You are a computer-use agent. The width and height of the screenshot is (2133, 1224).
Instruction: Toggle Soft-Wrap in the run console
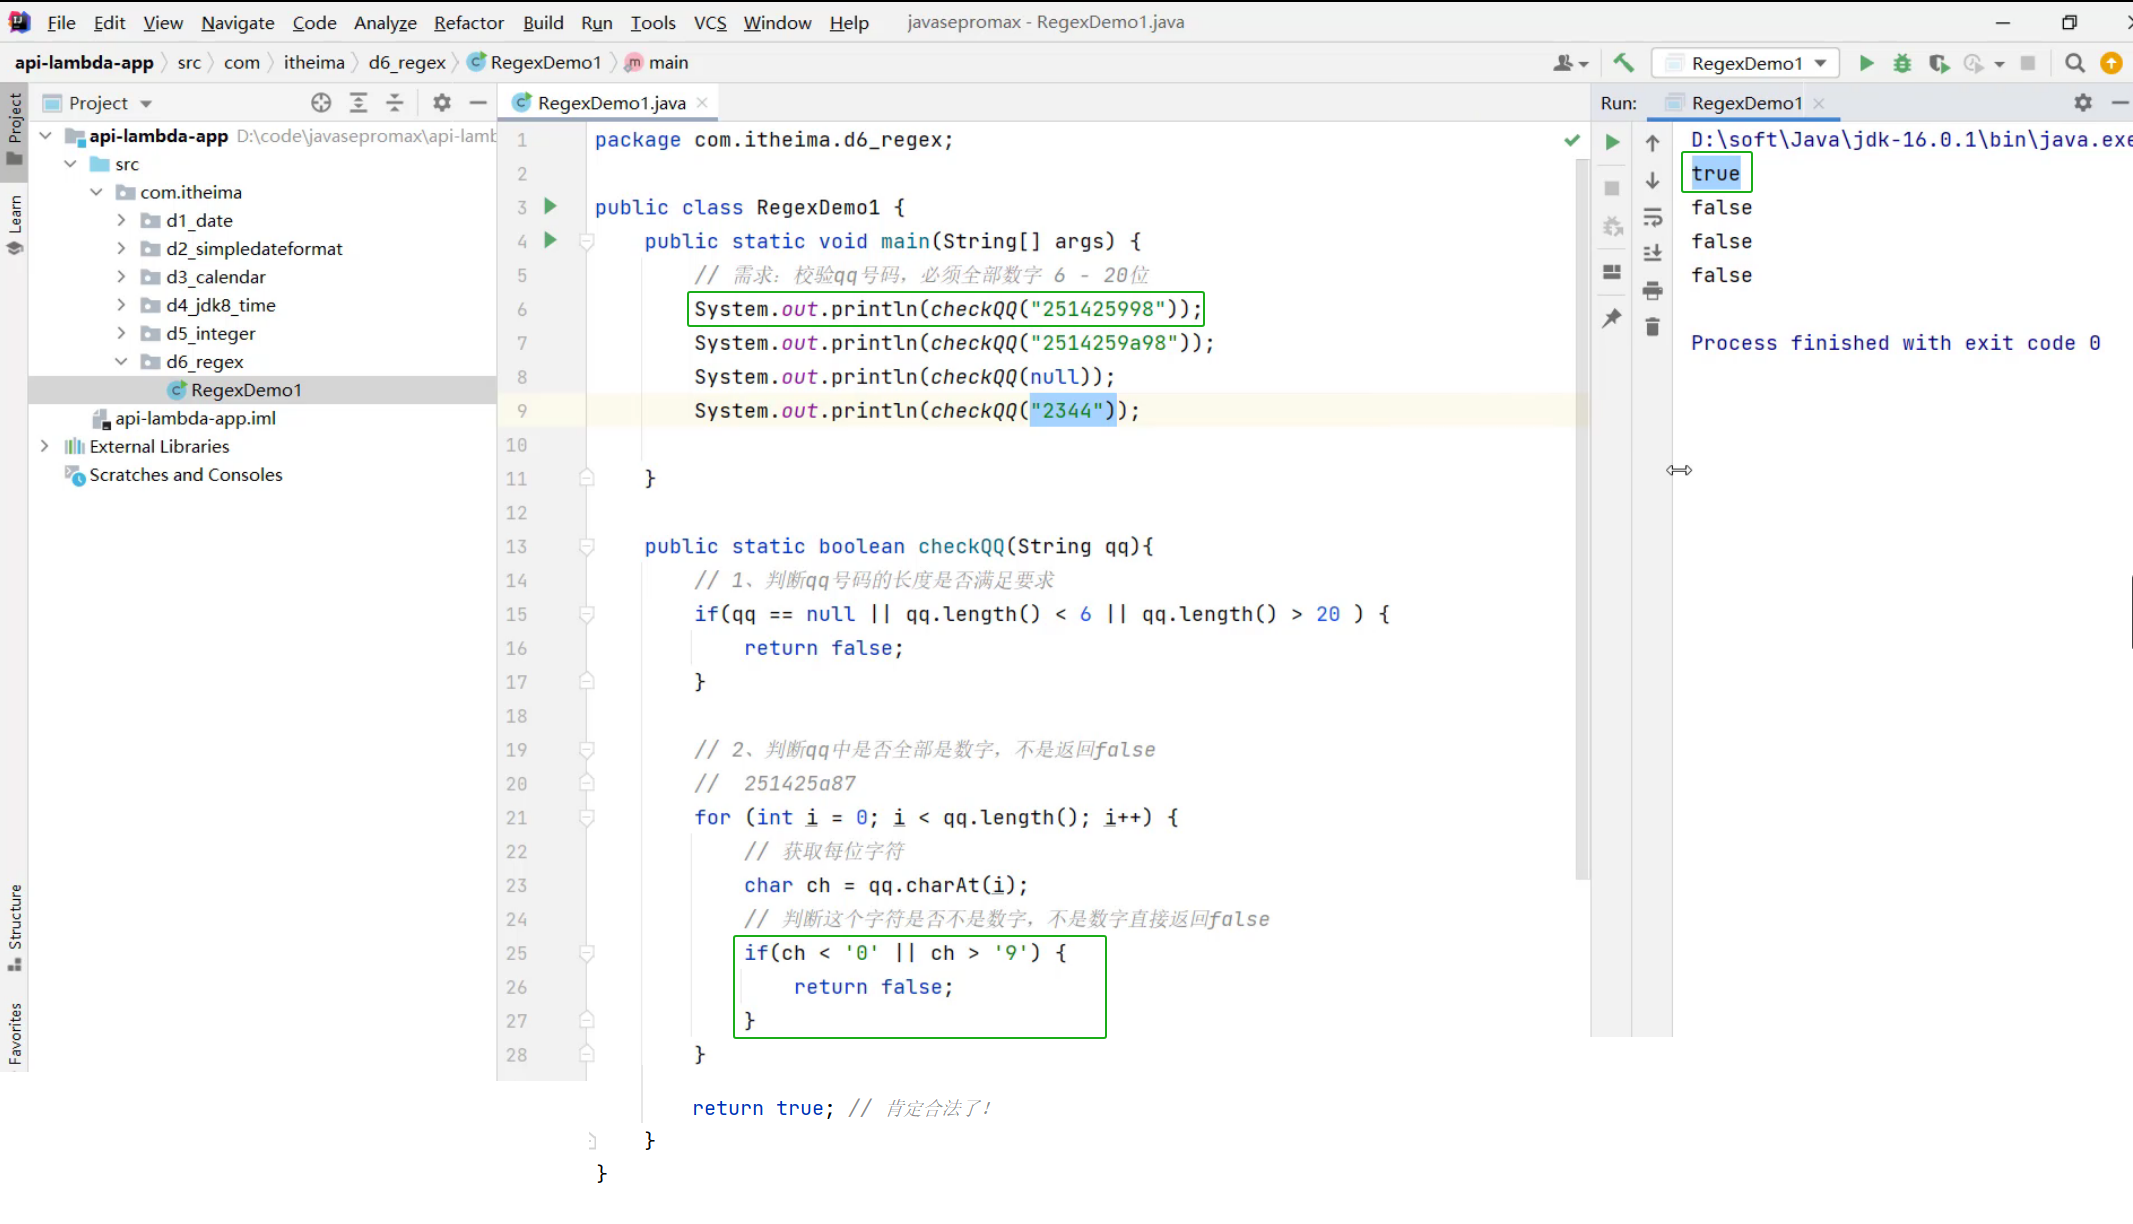[x=1652, y=218]
